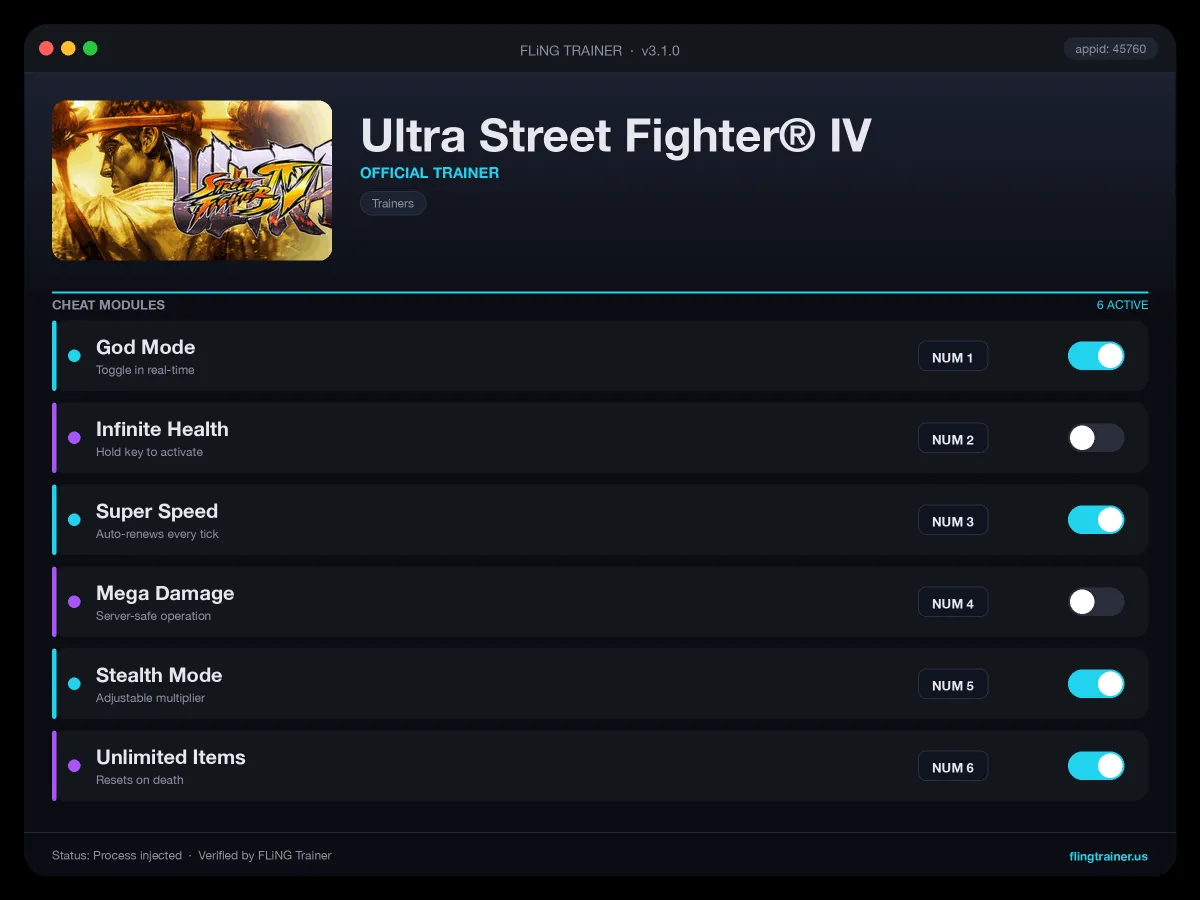Viewport: 1200px width, 900px height.
Task: Click the appid: 45760 badge
Action: click(1111, 48)
